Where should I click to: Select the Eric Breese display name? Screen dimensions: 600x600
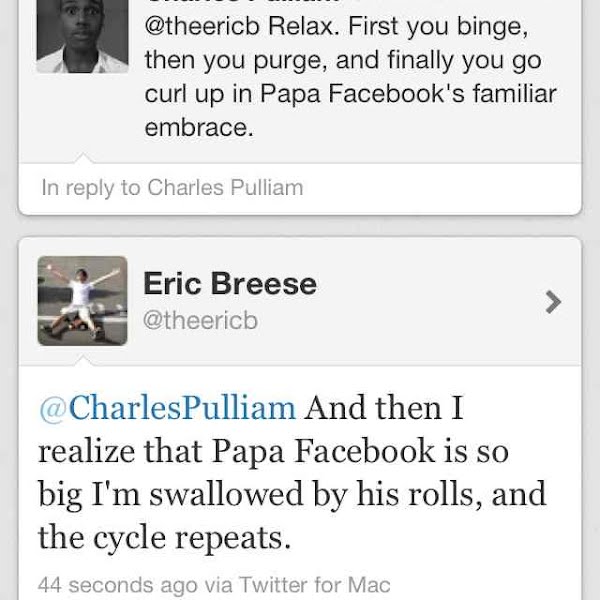tap(230, 284)
